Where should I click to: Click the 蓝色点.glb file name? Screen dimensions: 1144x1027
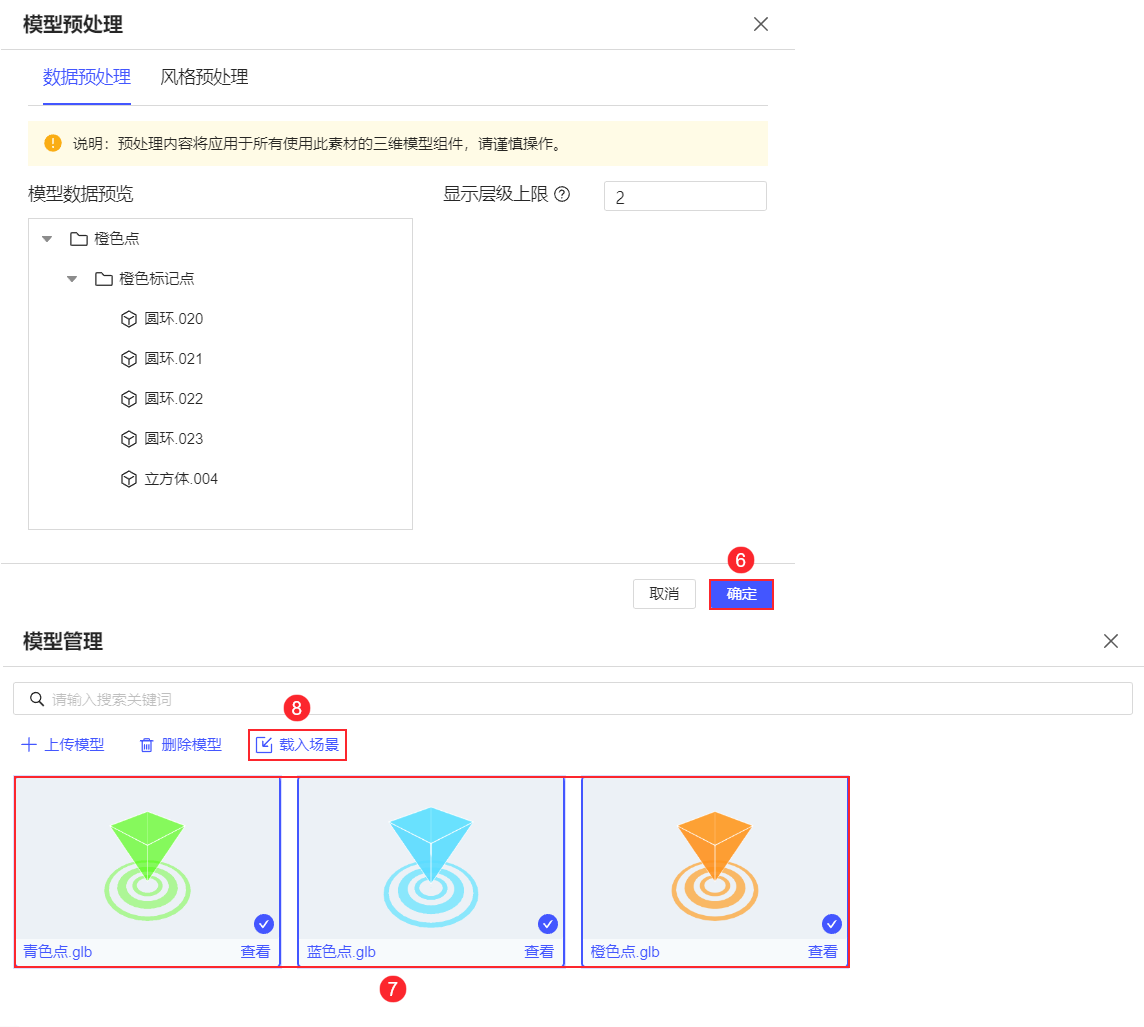coord(341,952)
